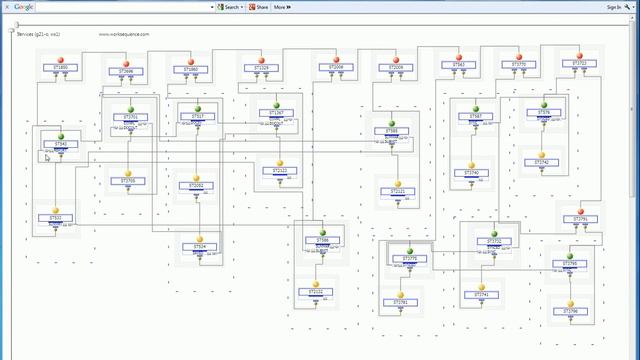The height and width of the screenshot is (360, 640).
Task: Click the red status ball above ST3791
Action: tap(581, 211)
